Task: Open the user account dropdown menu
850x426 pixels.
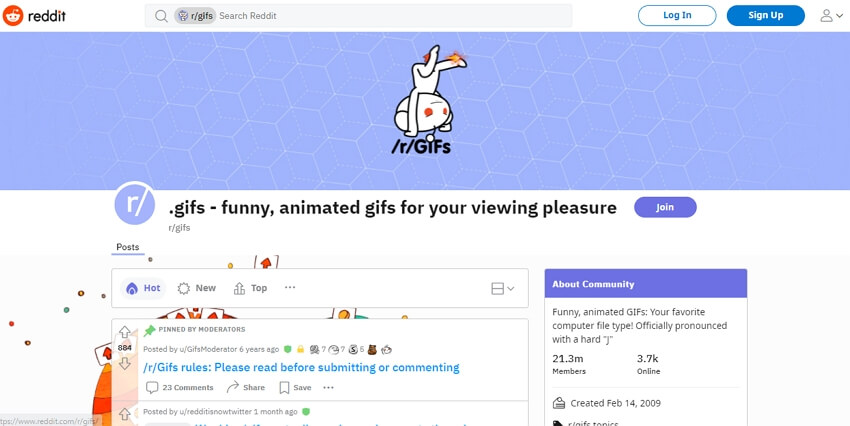Action: (832, 16)
